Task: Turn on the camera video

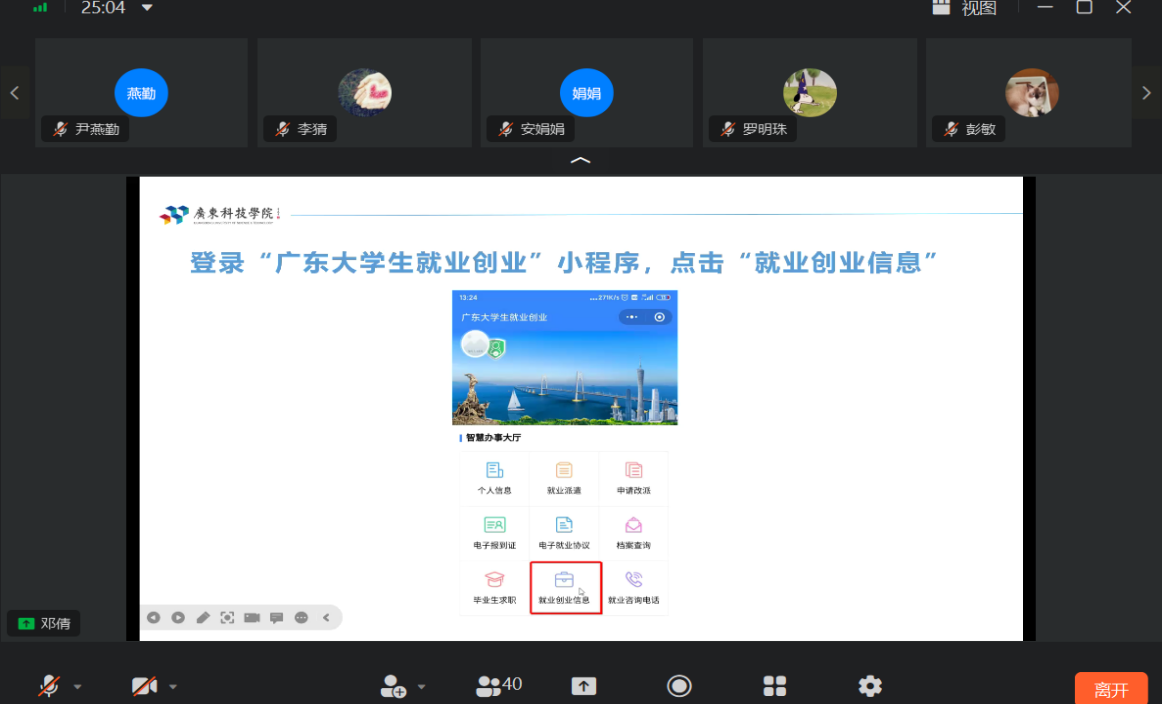Action: coord(145,686)
